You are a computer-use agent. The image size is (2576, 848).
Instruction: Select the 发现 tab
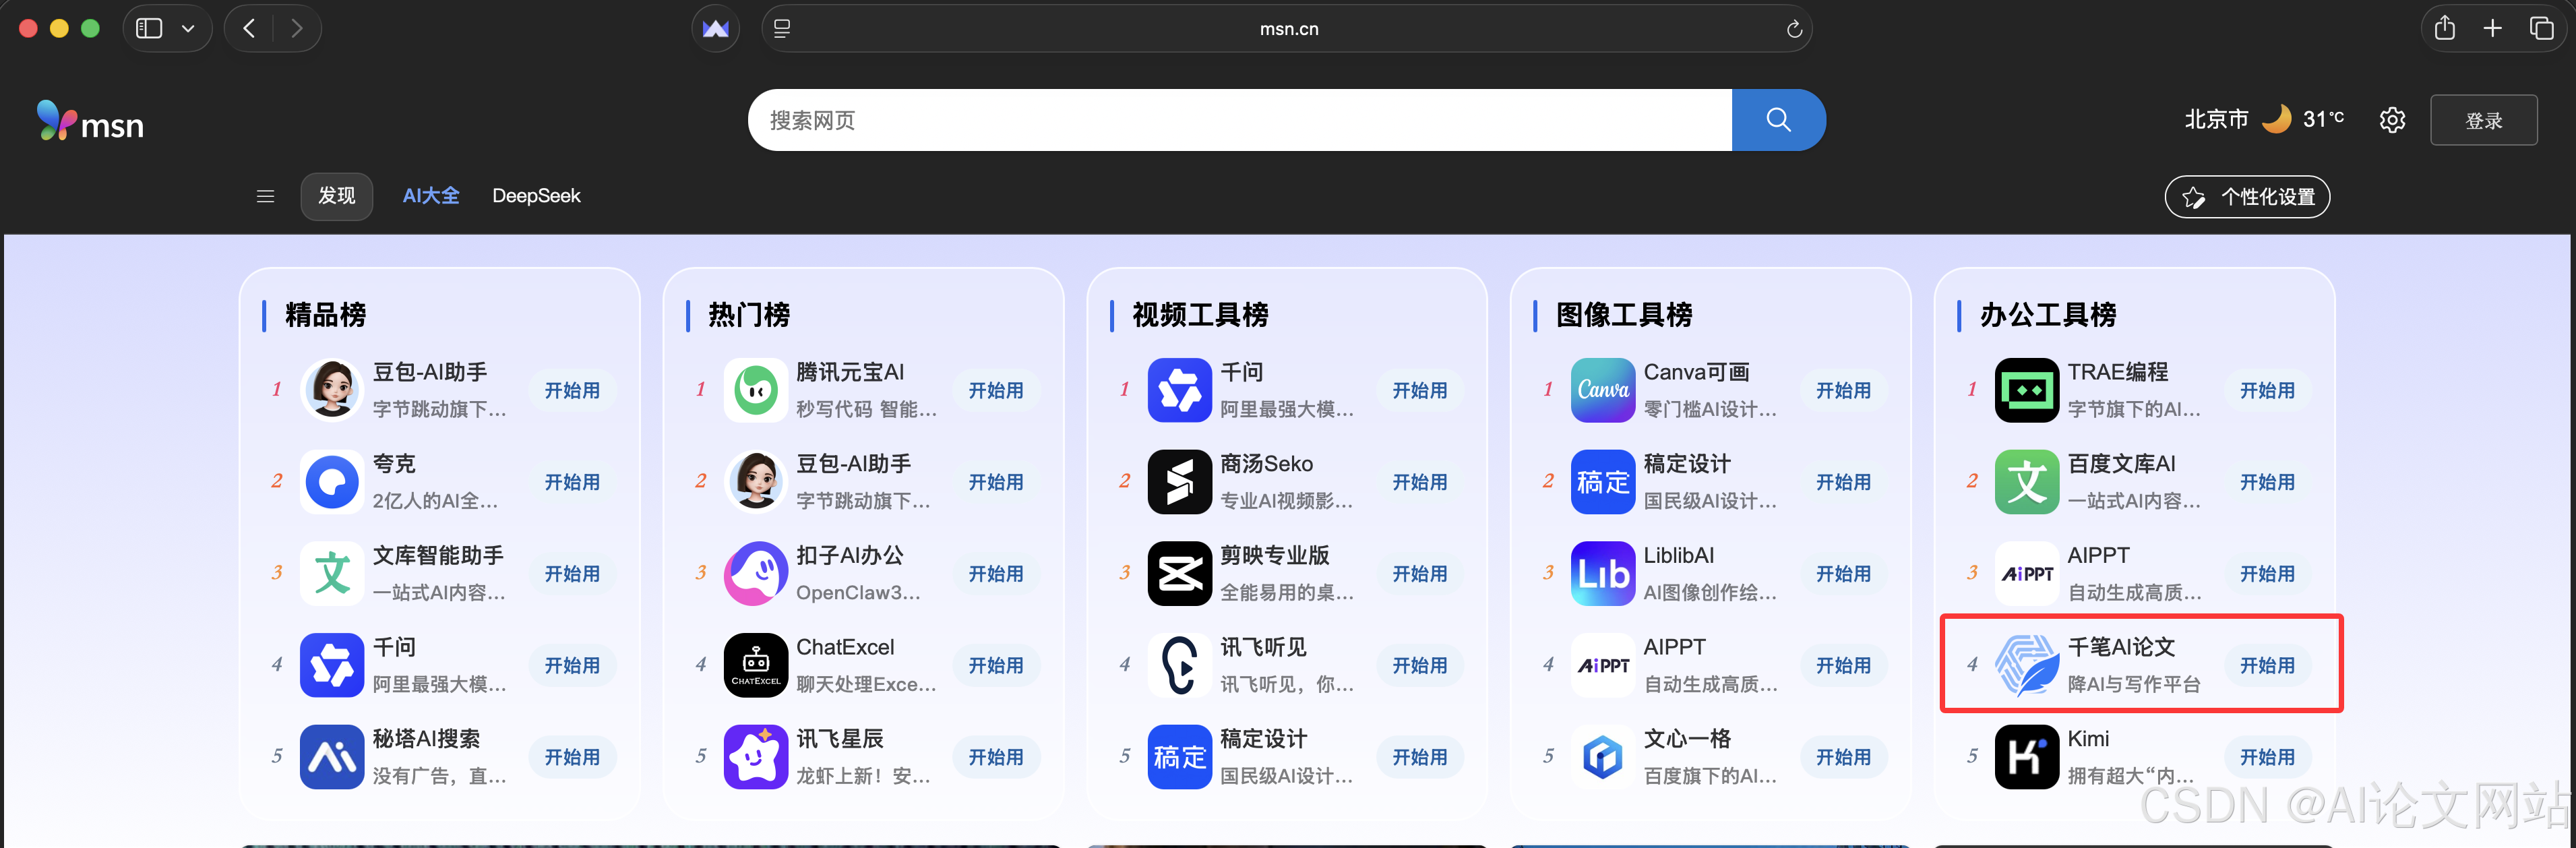[337, 196]
